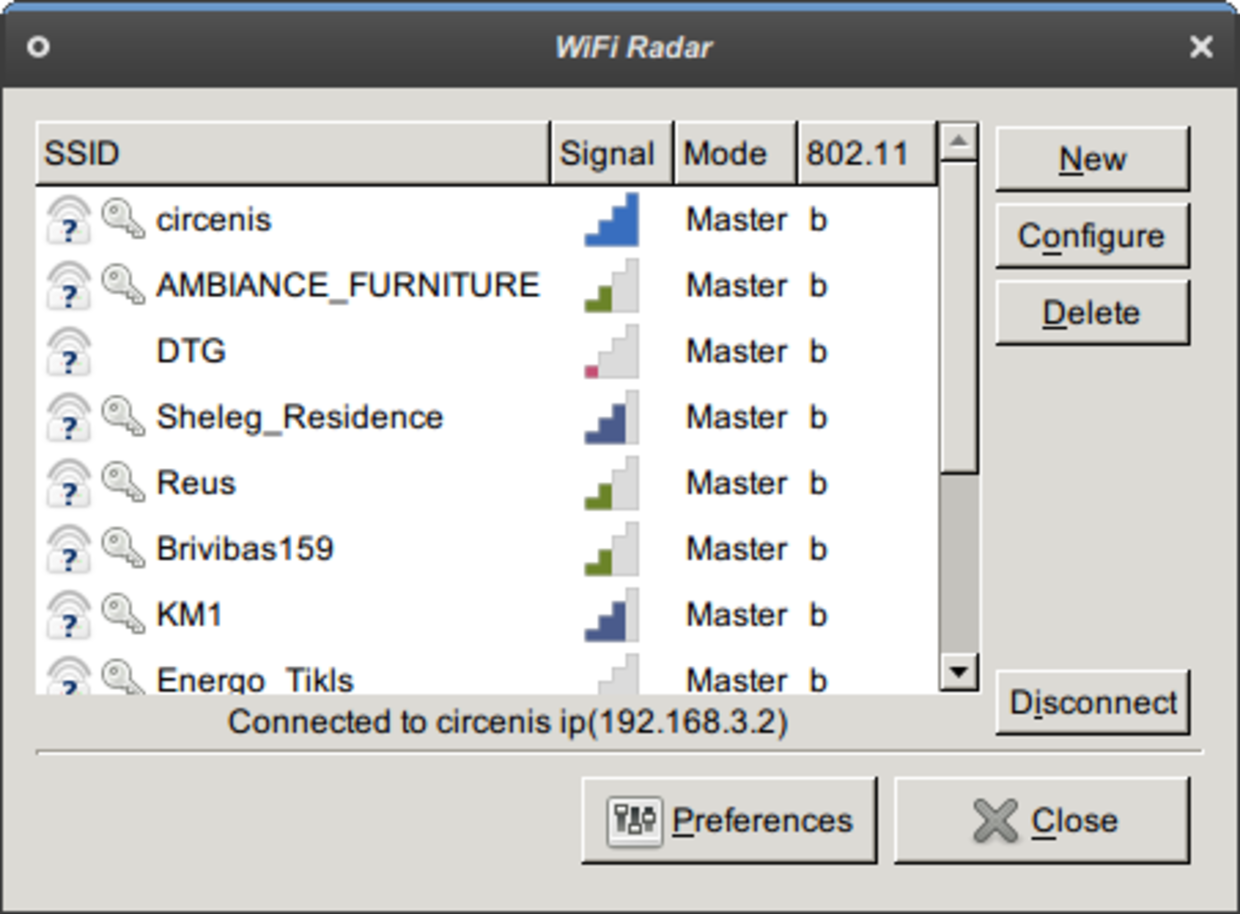This screenshot has height=914, width=1240.
Task: Click the Mode column header
Action: coord(735,154)
